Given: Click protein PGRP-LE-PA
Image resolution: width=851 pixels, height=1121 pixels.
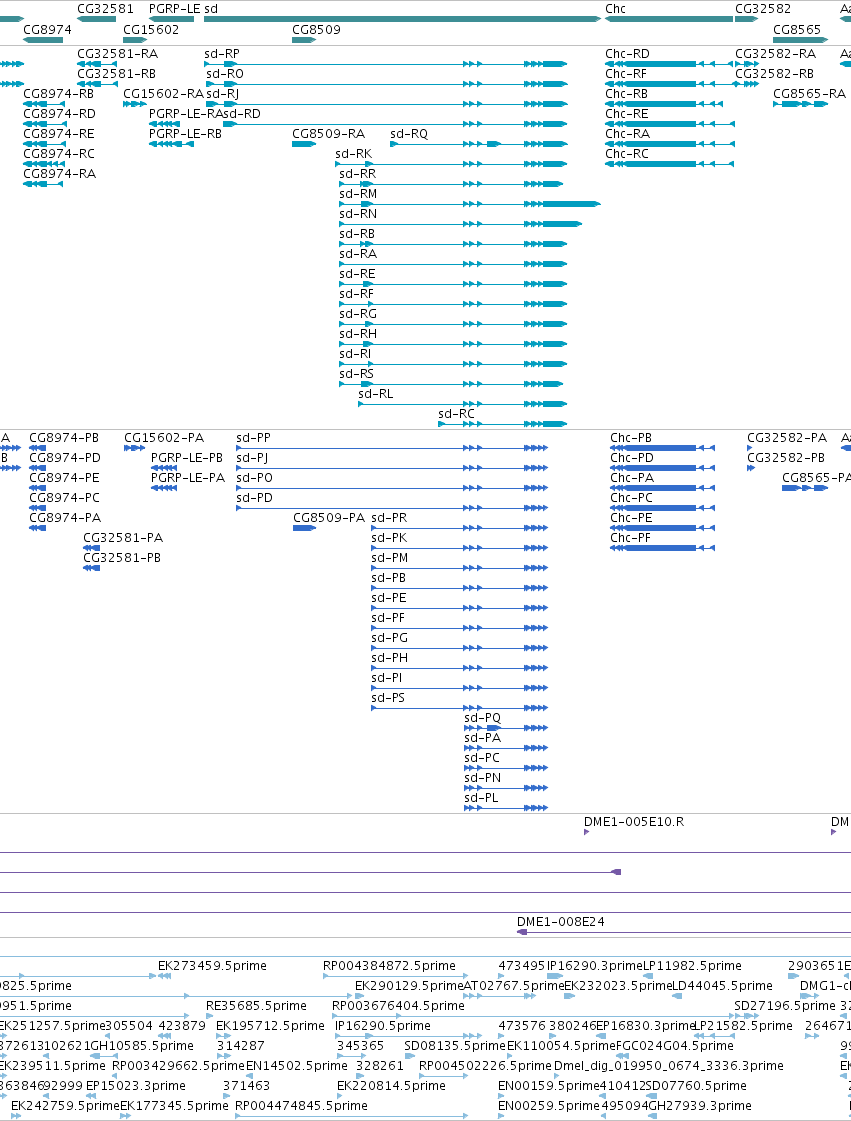Looking at the screenshot, I should click(164, 488).
